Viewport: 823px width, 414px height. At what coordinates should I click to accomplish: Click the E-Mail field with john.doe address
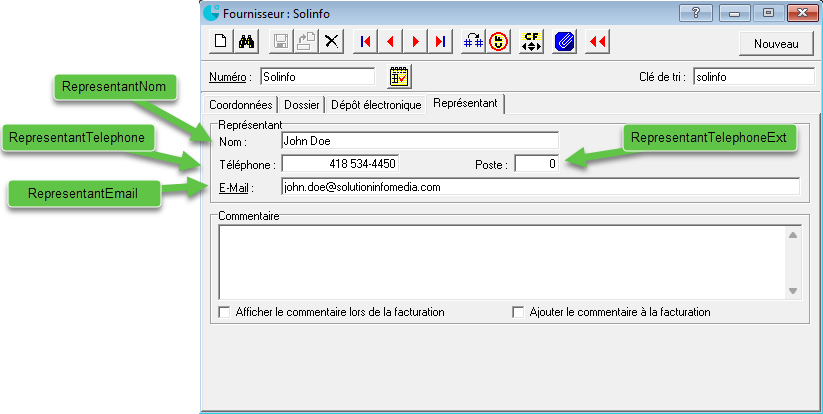[540, 187]
